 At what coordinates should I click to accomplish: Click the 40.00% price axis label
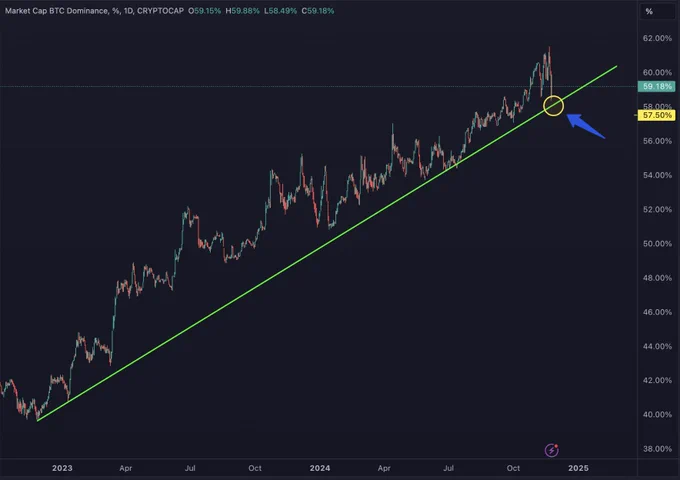(x=657, y=415)
